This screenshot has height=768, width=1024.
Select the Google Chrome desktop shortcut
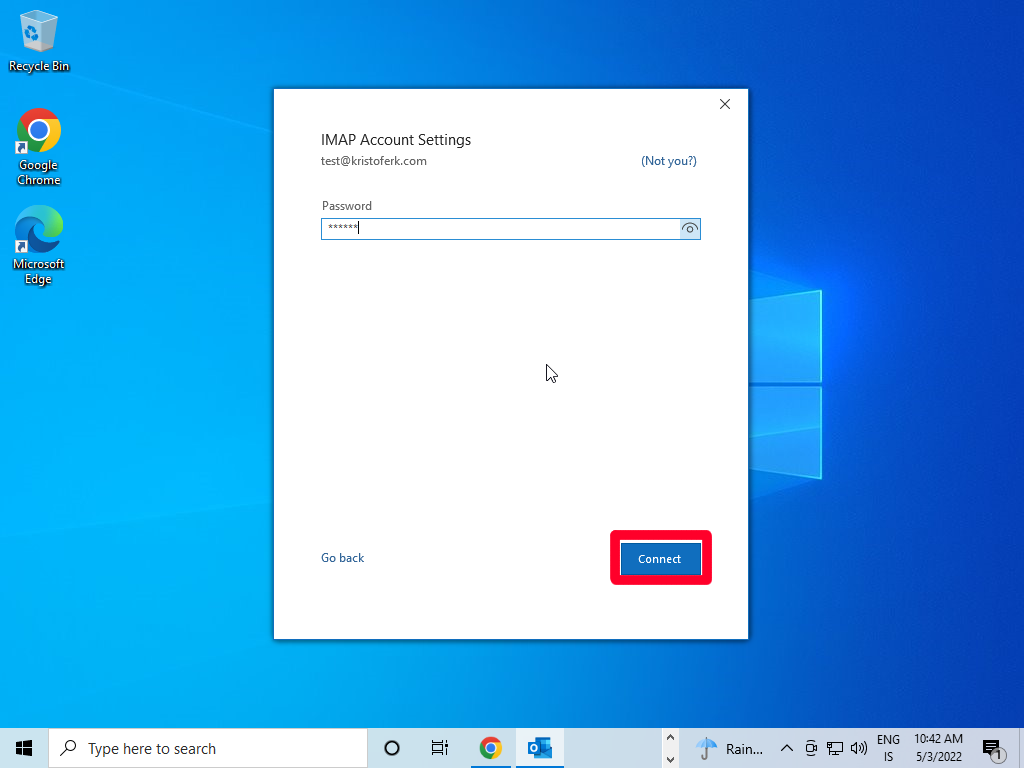coord(39,147)
